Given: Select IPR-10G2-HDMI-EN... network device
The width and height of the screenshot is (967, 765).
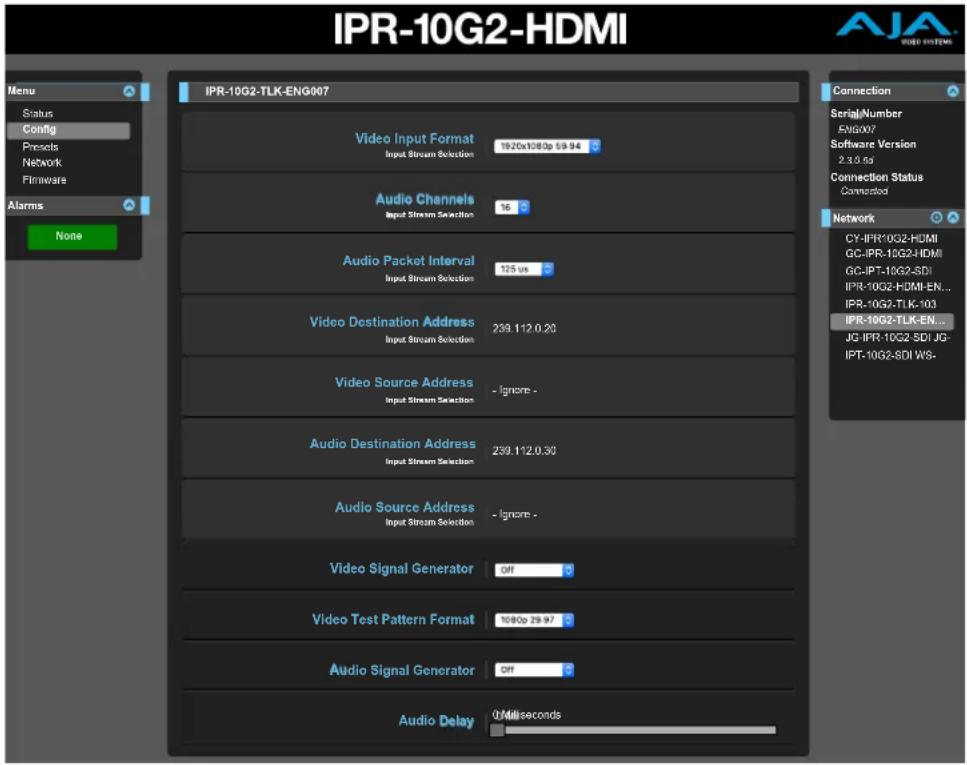Looking at the screenshot, I should click(x=897, y=287).
